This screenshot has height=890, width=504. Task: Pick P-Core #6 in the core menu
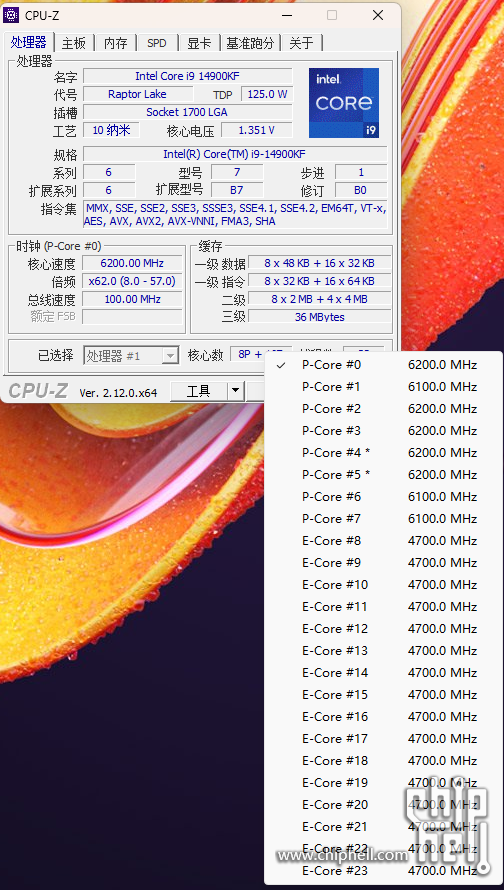click(384, 497)
